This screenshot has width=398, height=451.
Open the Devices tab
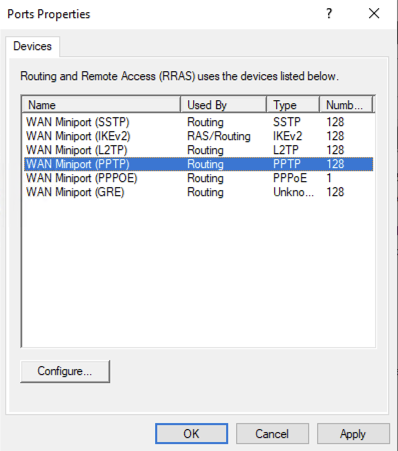32,46
